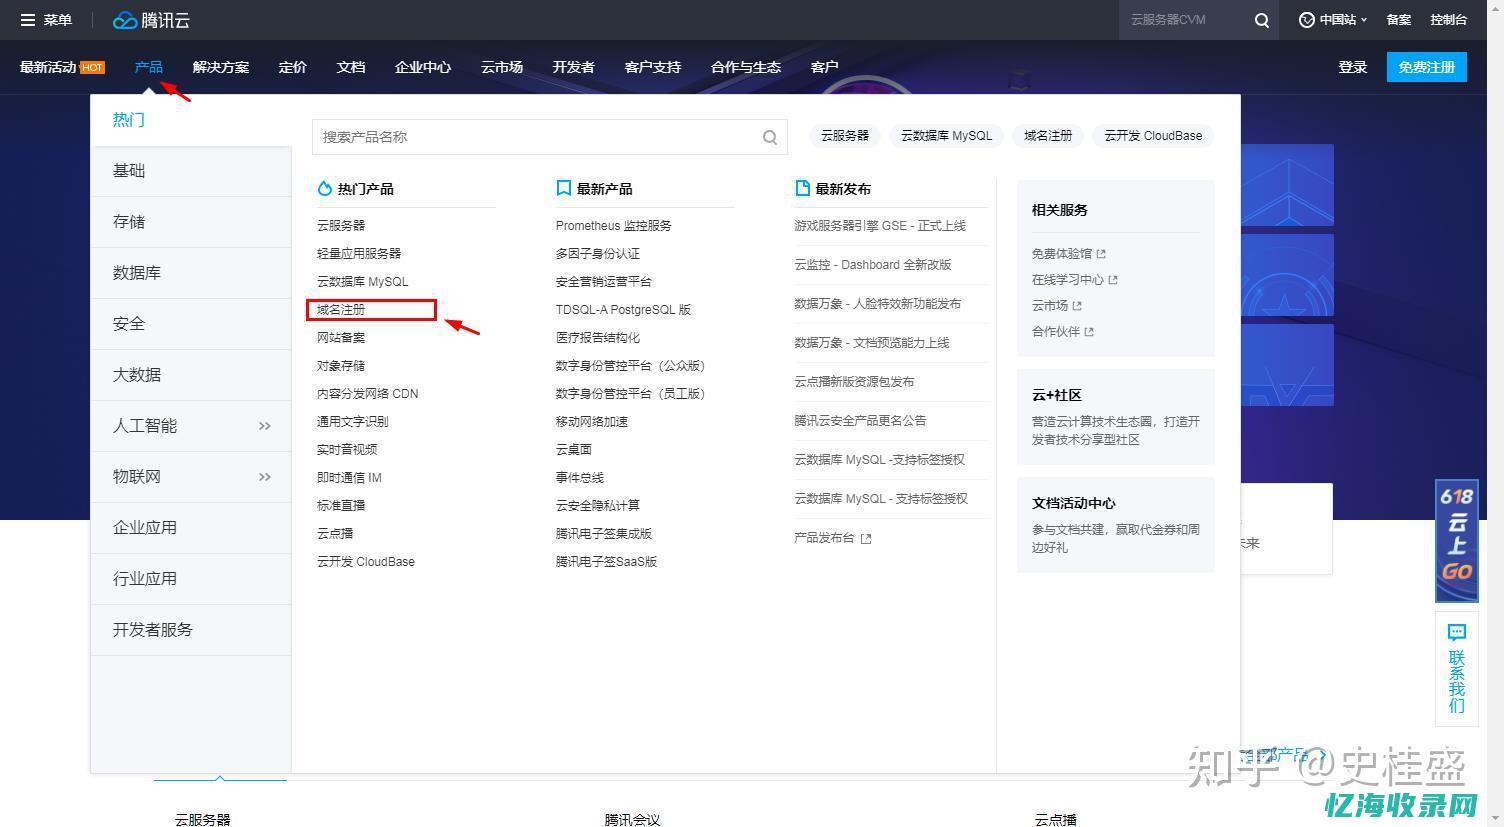This screenshot has width=1504, height=827.
Task: Select the 企业应用 category tab
Action: [191, 528]
